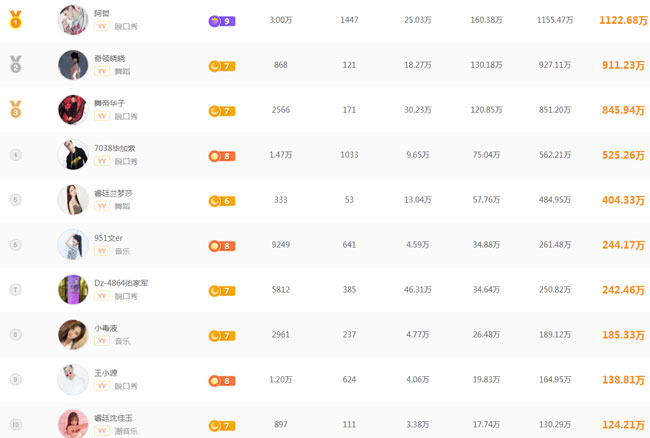Click the silver rank 2 medal icon
This screenshot has width=650, height=438.
pos(15,64)
